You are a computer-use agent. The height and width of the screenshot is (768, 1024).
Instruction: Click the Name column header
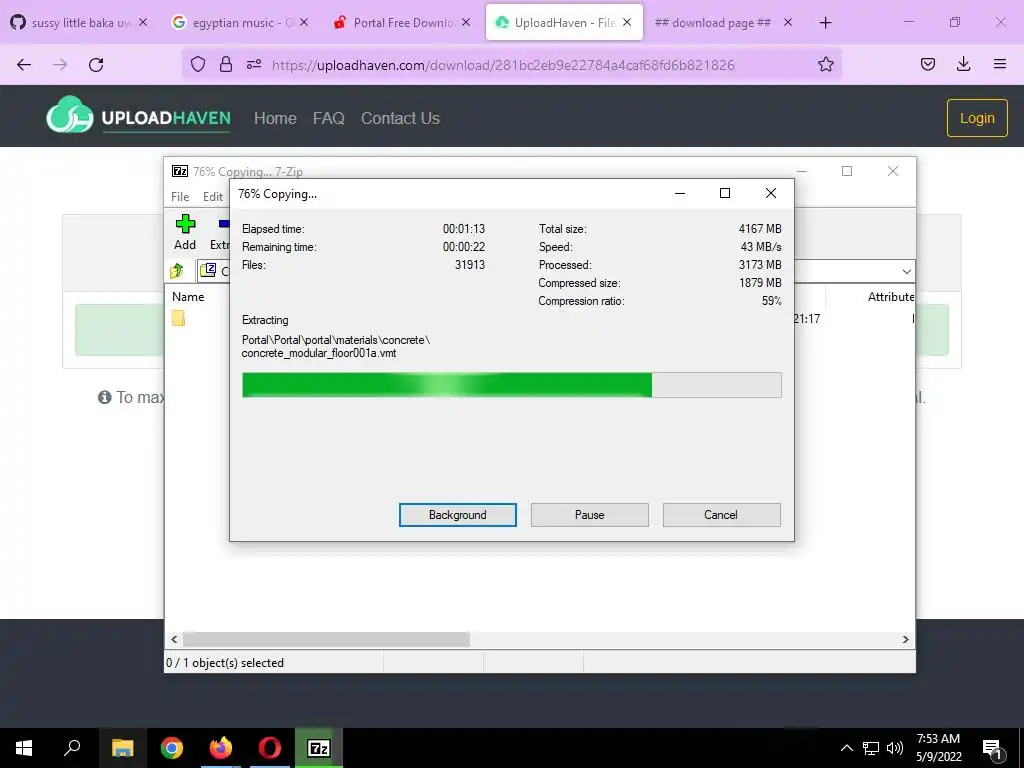click(188, 296)
